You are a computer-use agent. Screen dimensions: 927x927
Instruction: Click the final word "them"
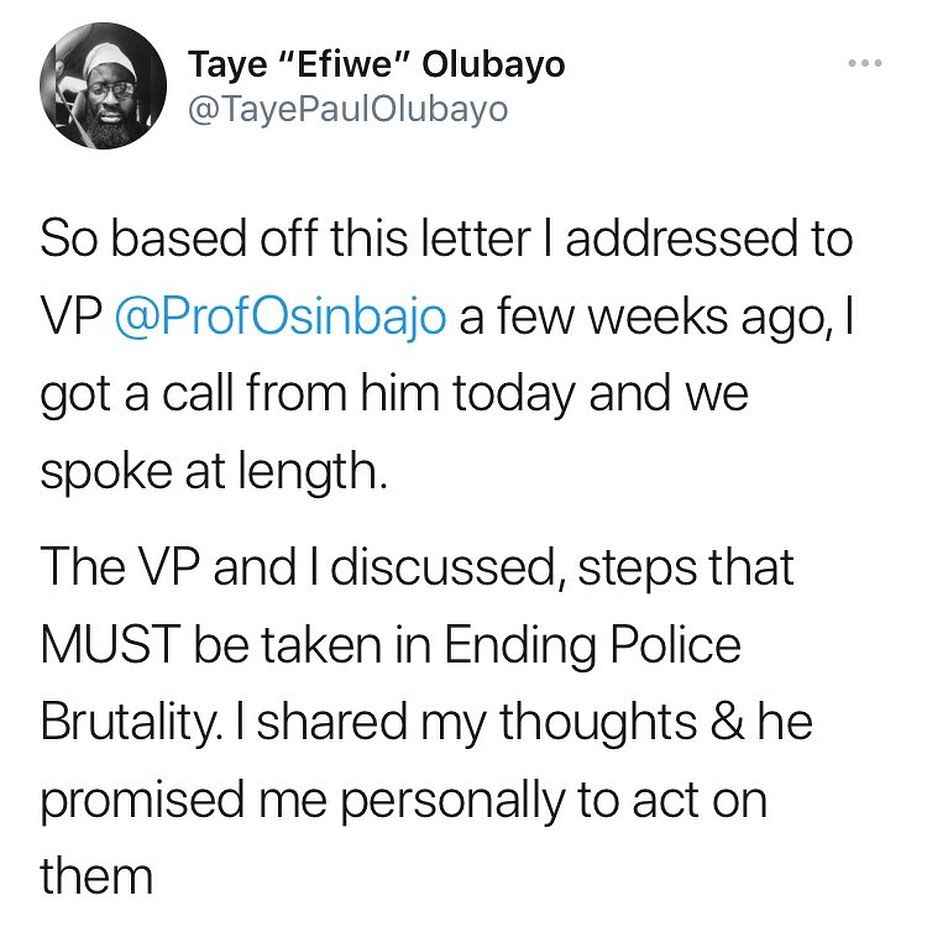click(96, 876)
